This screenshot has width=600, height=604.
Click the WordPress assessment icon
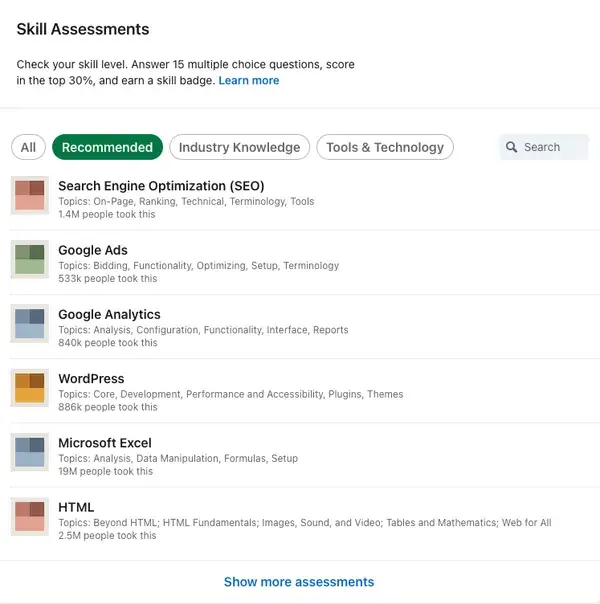tap(29, 387)
